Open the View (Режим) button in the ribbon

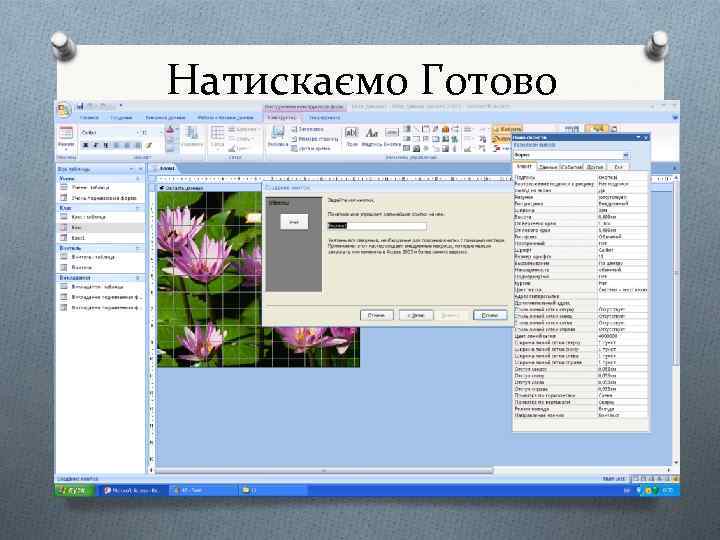[x=66, y=138]
